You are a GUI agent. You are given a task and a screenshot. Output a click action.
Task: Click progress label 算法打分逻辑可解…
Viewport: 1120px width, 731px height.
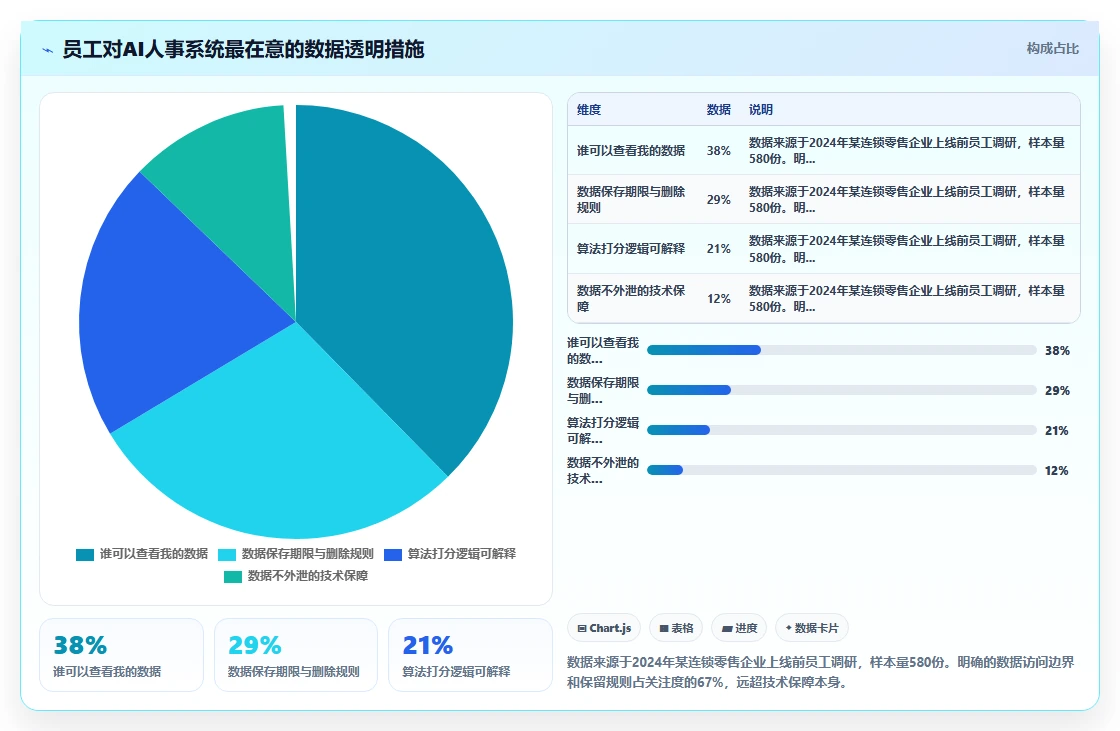(x=603, y=430)
